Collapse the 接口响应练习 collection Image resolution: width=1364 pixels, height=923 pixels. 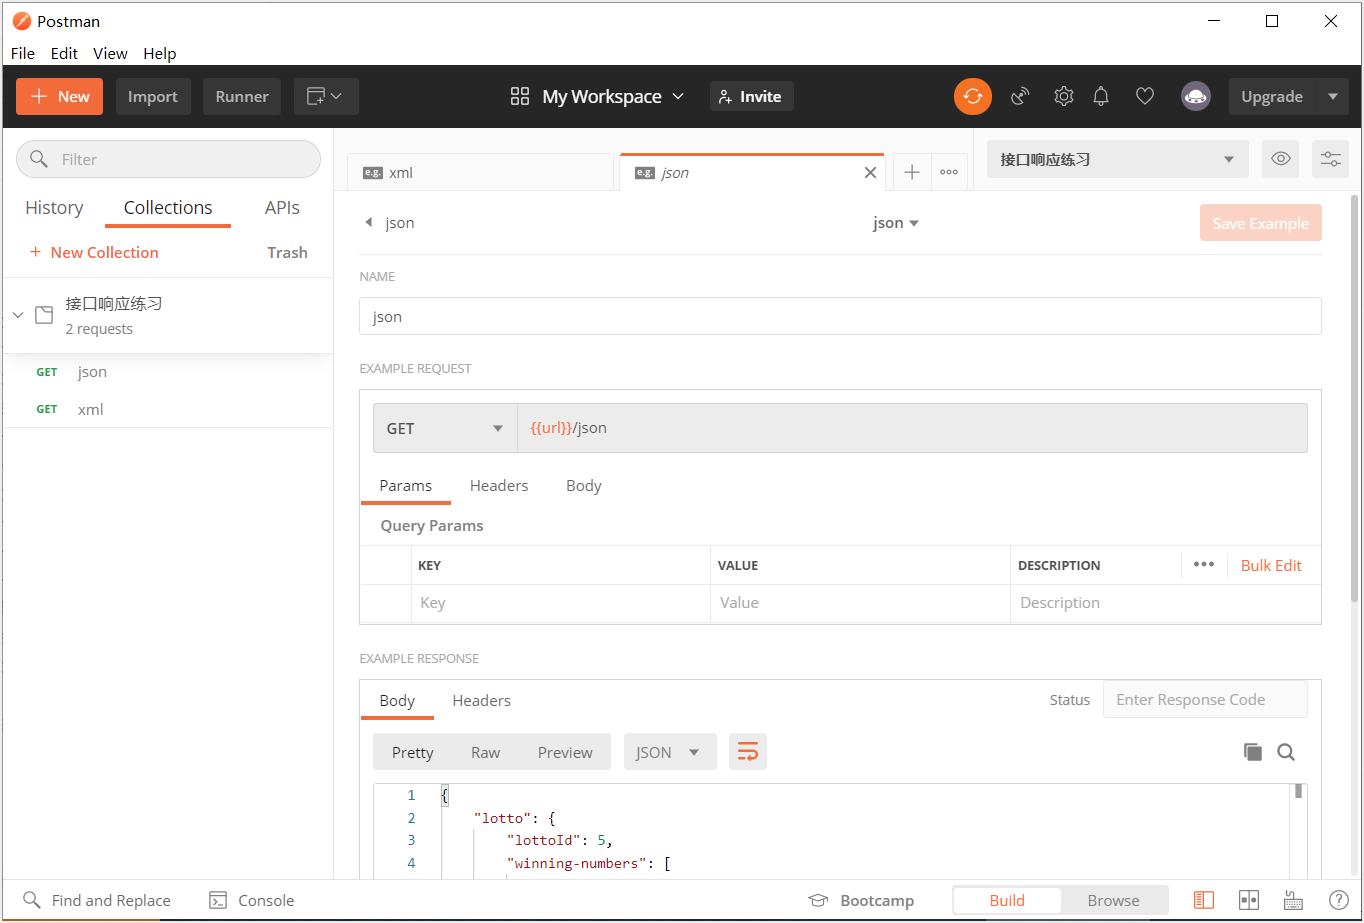(18, 315)
